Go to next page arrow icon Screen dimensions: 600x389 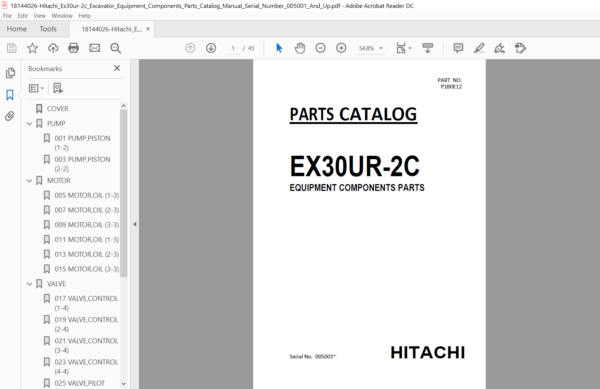[211, 48]
